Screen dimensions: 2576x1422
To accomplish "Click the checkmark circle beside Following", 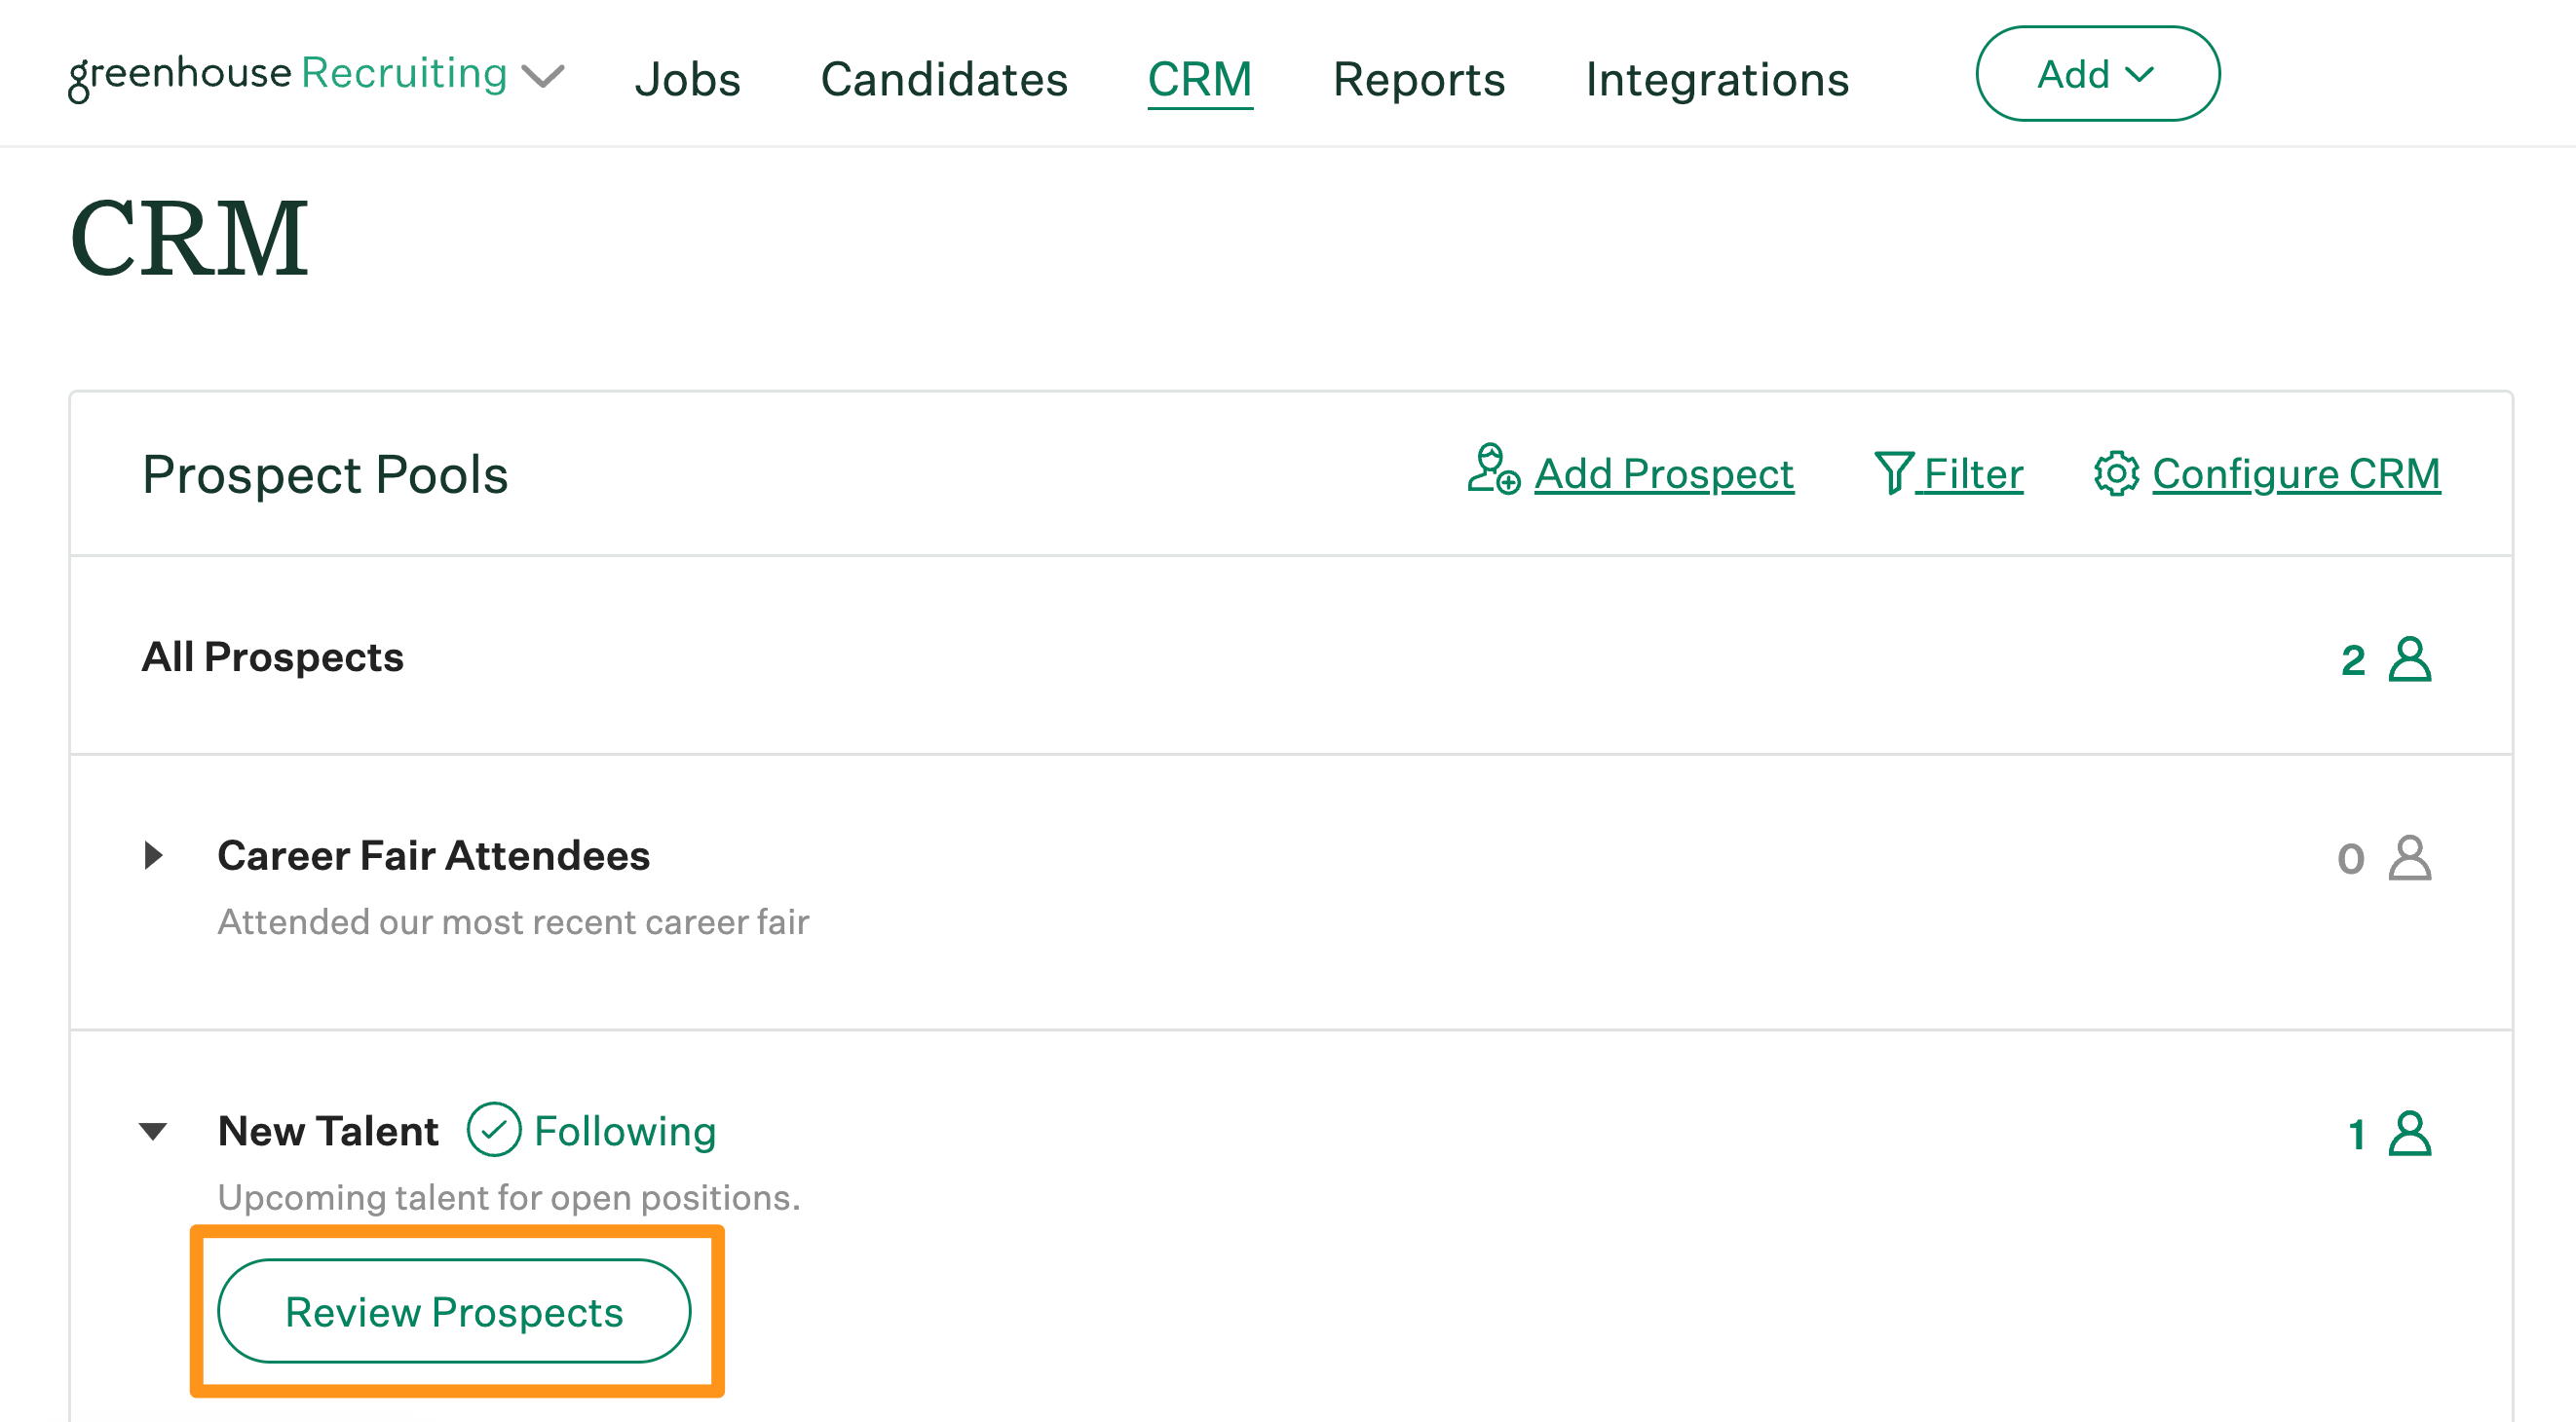I will (x=495, y=1129).
